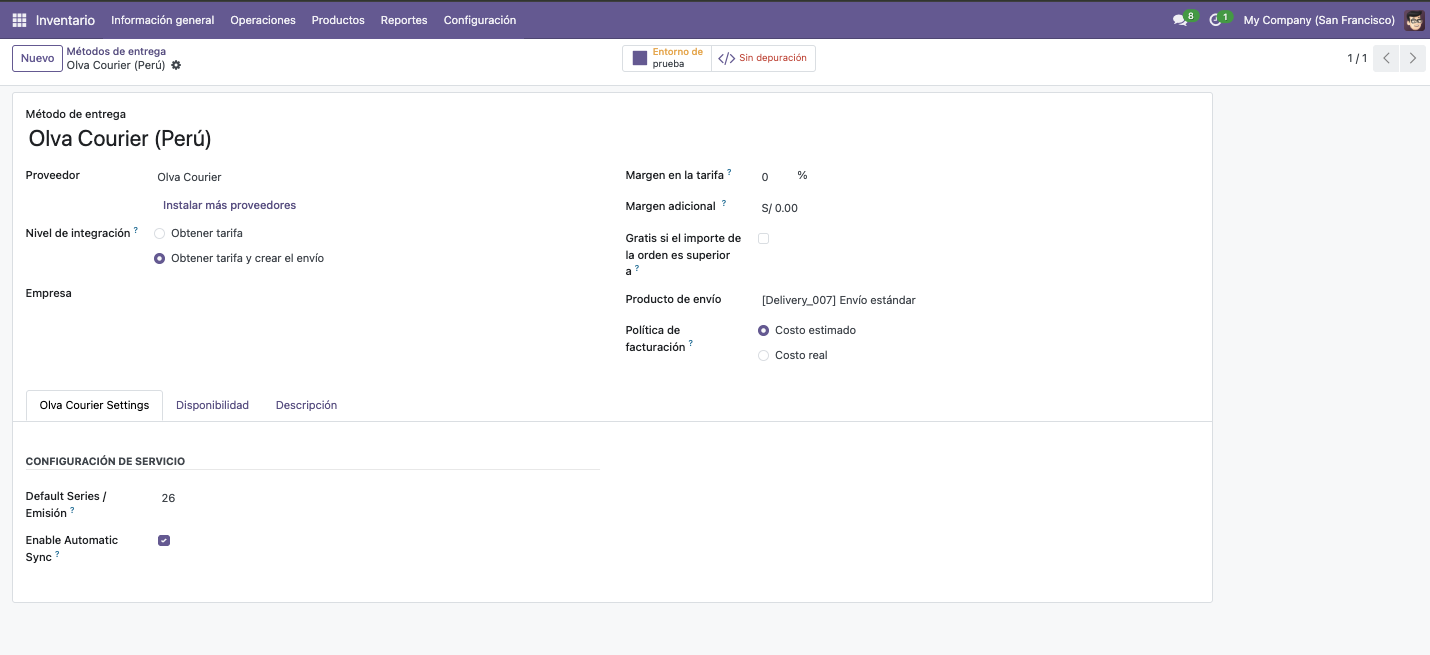
Task: Toggle the Entorno de prueba environment button
Action: pyautogui.click(x=667, y=58)
